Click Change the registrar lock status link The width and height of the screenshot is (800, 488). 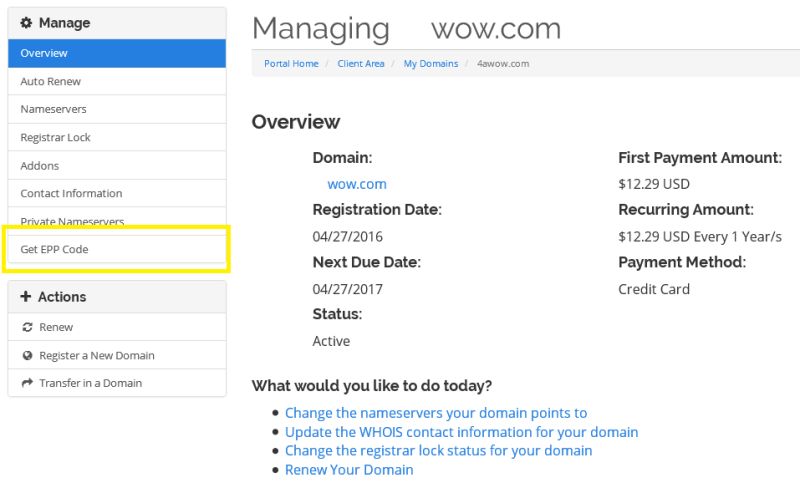pyautogui.click(x=438, y=451)
